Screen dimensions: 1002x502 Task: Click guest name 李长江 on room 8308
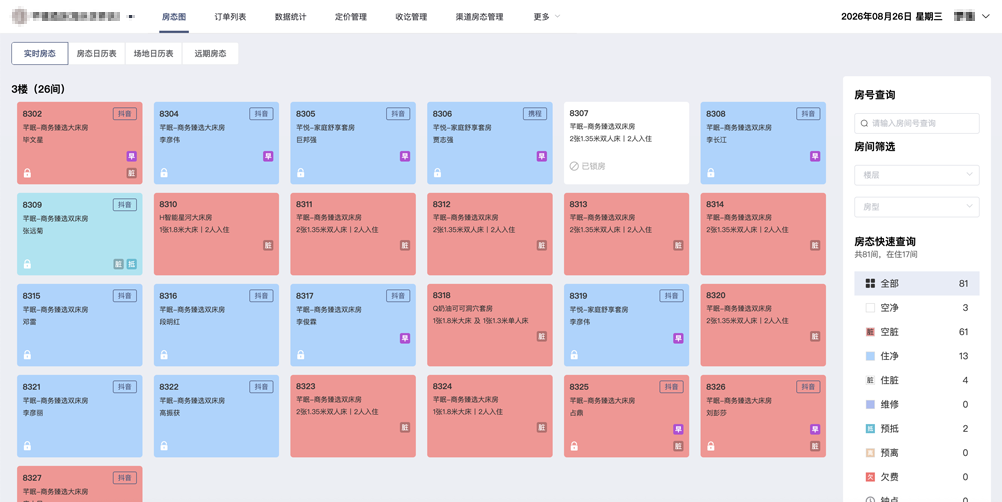click(x=716, y=139)
